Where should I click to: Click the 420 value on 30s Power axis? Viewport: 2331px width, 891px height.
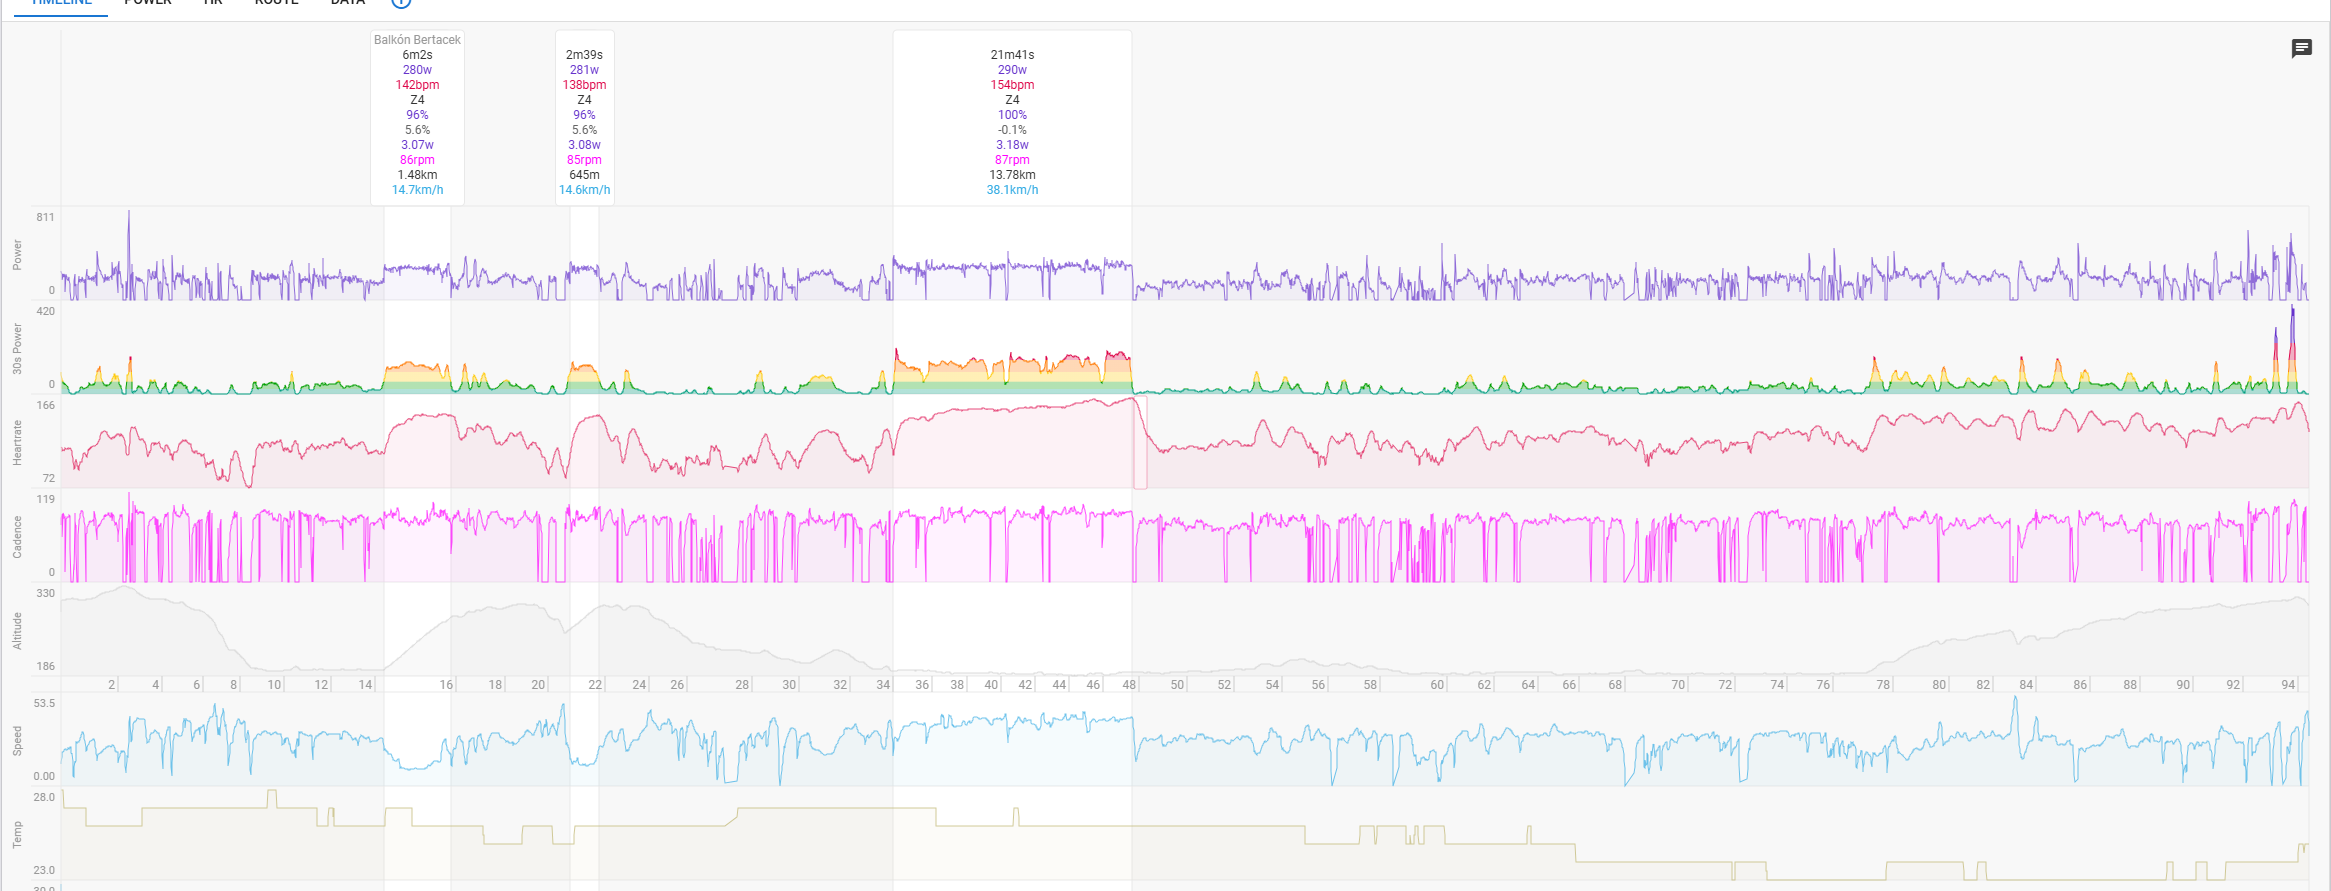coord(45,311)
